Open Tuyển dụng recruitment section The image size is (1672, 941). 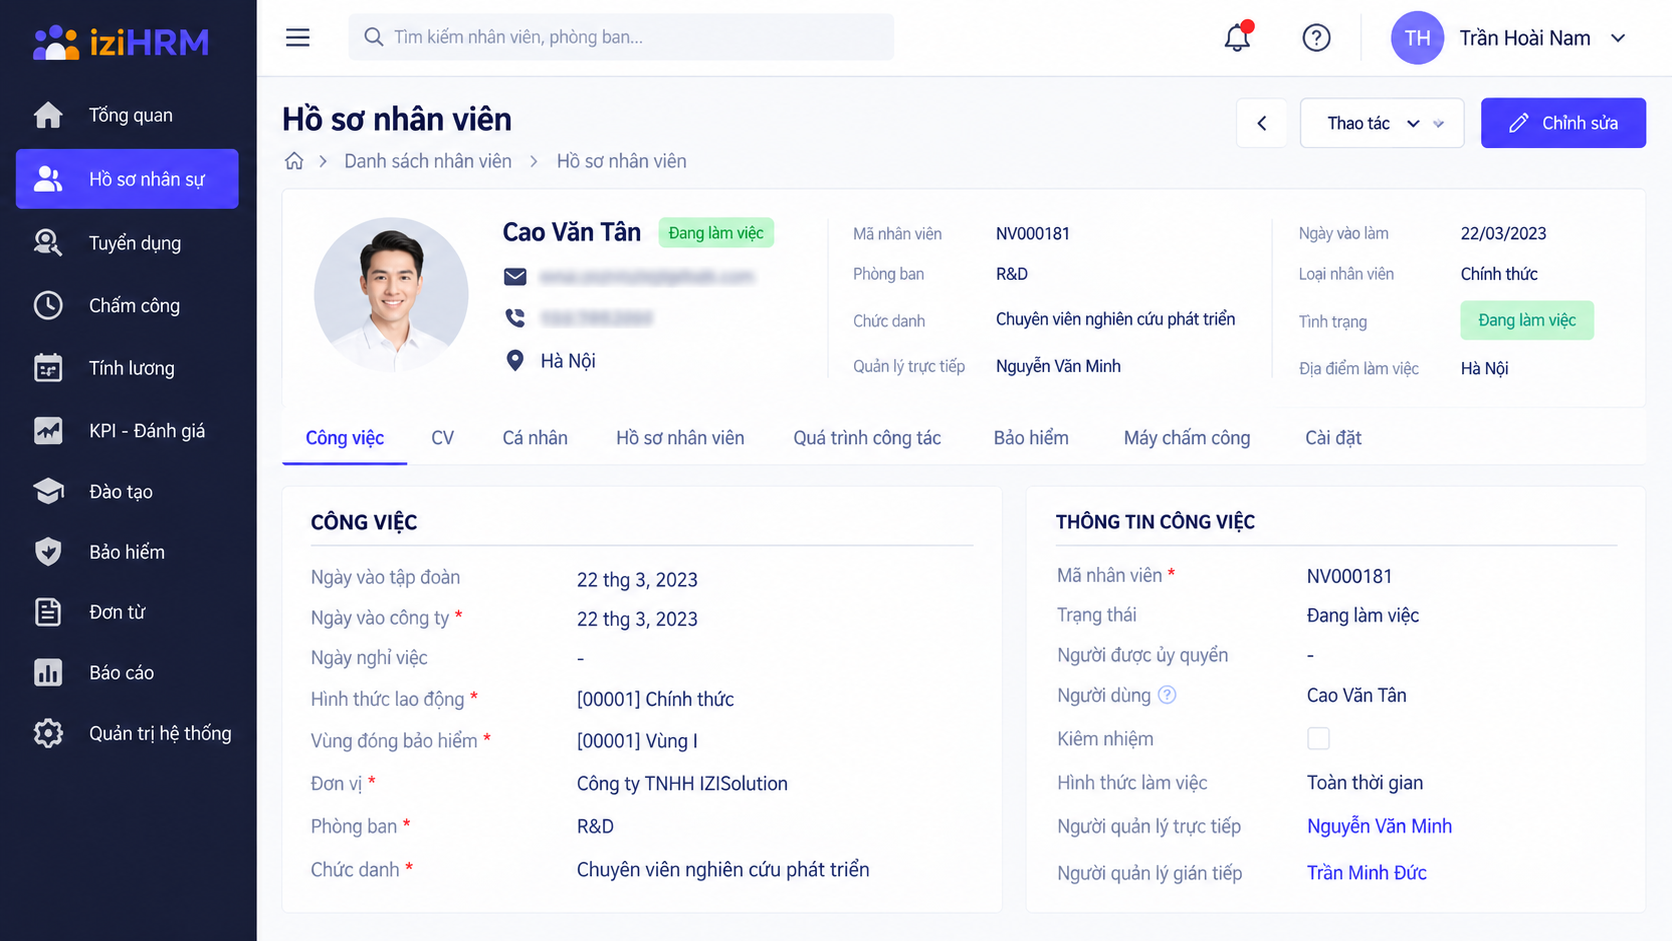pyautogui.click(x=127, y=243)
